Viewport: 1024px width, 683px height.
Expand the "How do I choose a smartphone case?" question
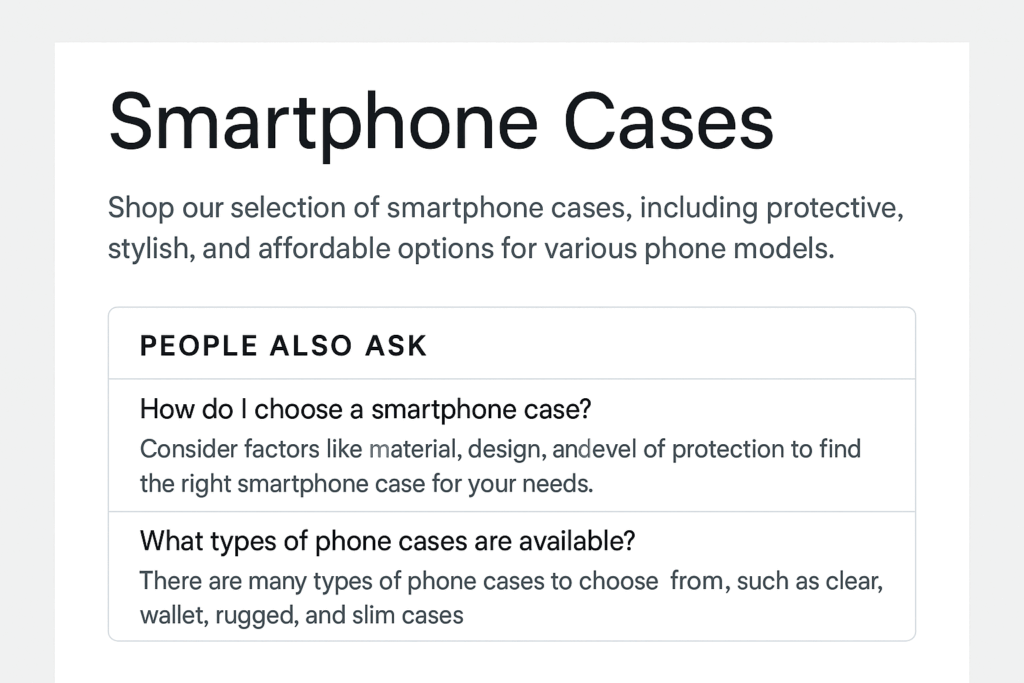coord(365,409)
